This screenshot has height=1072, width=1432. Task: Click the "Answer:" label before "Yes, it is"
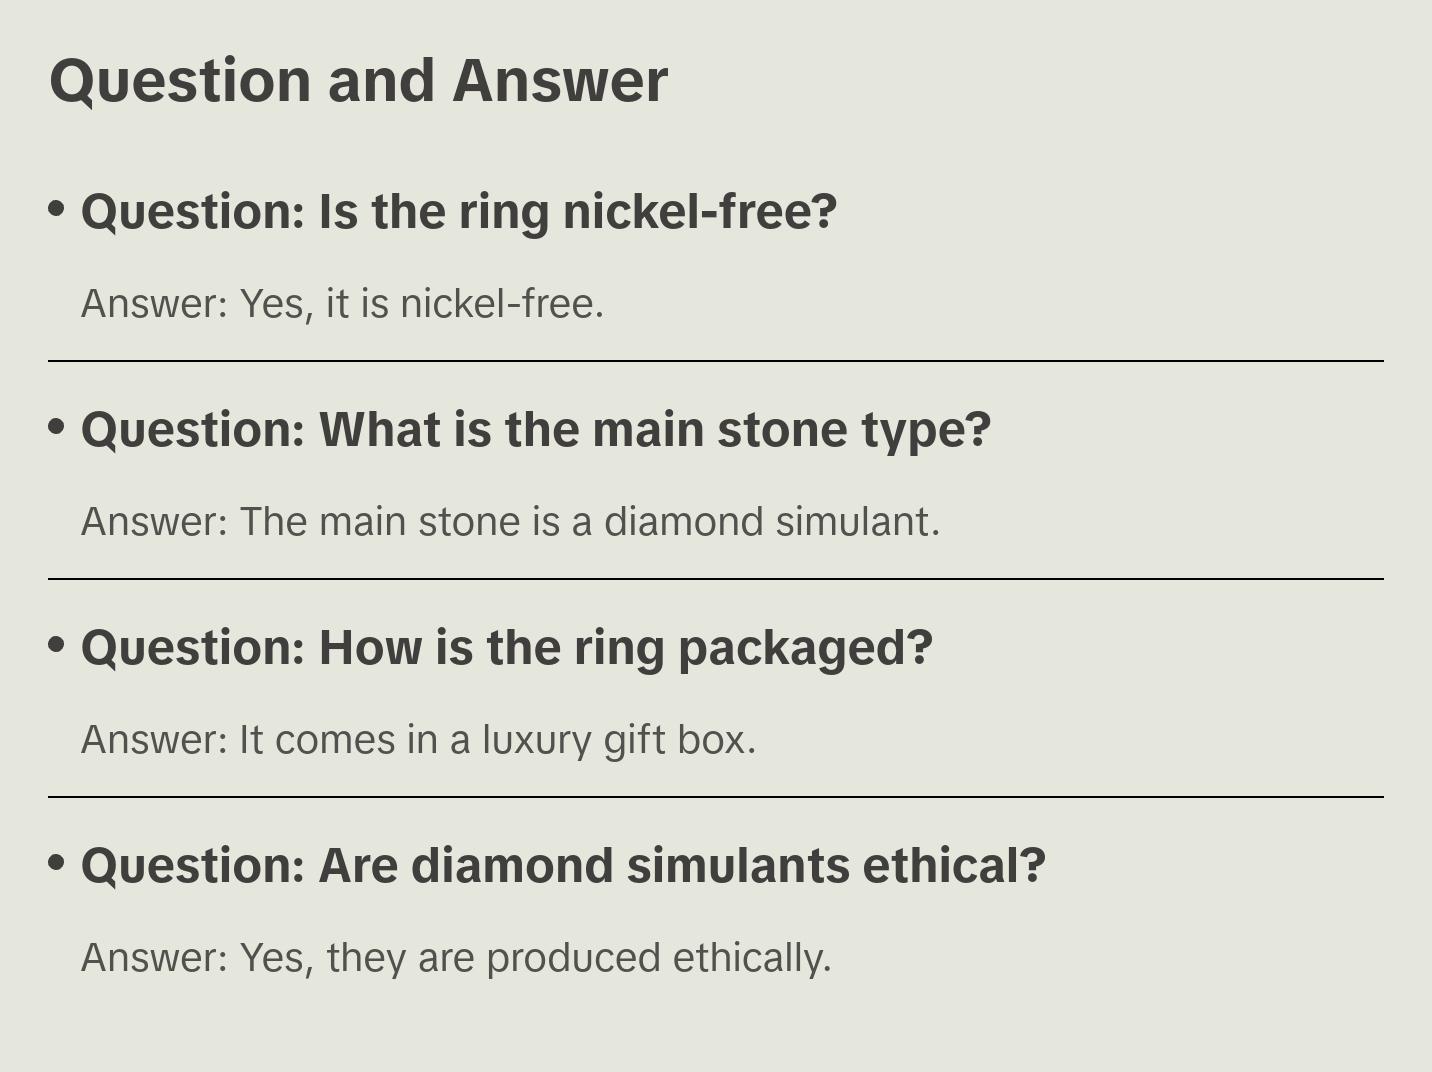[155, 304]
